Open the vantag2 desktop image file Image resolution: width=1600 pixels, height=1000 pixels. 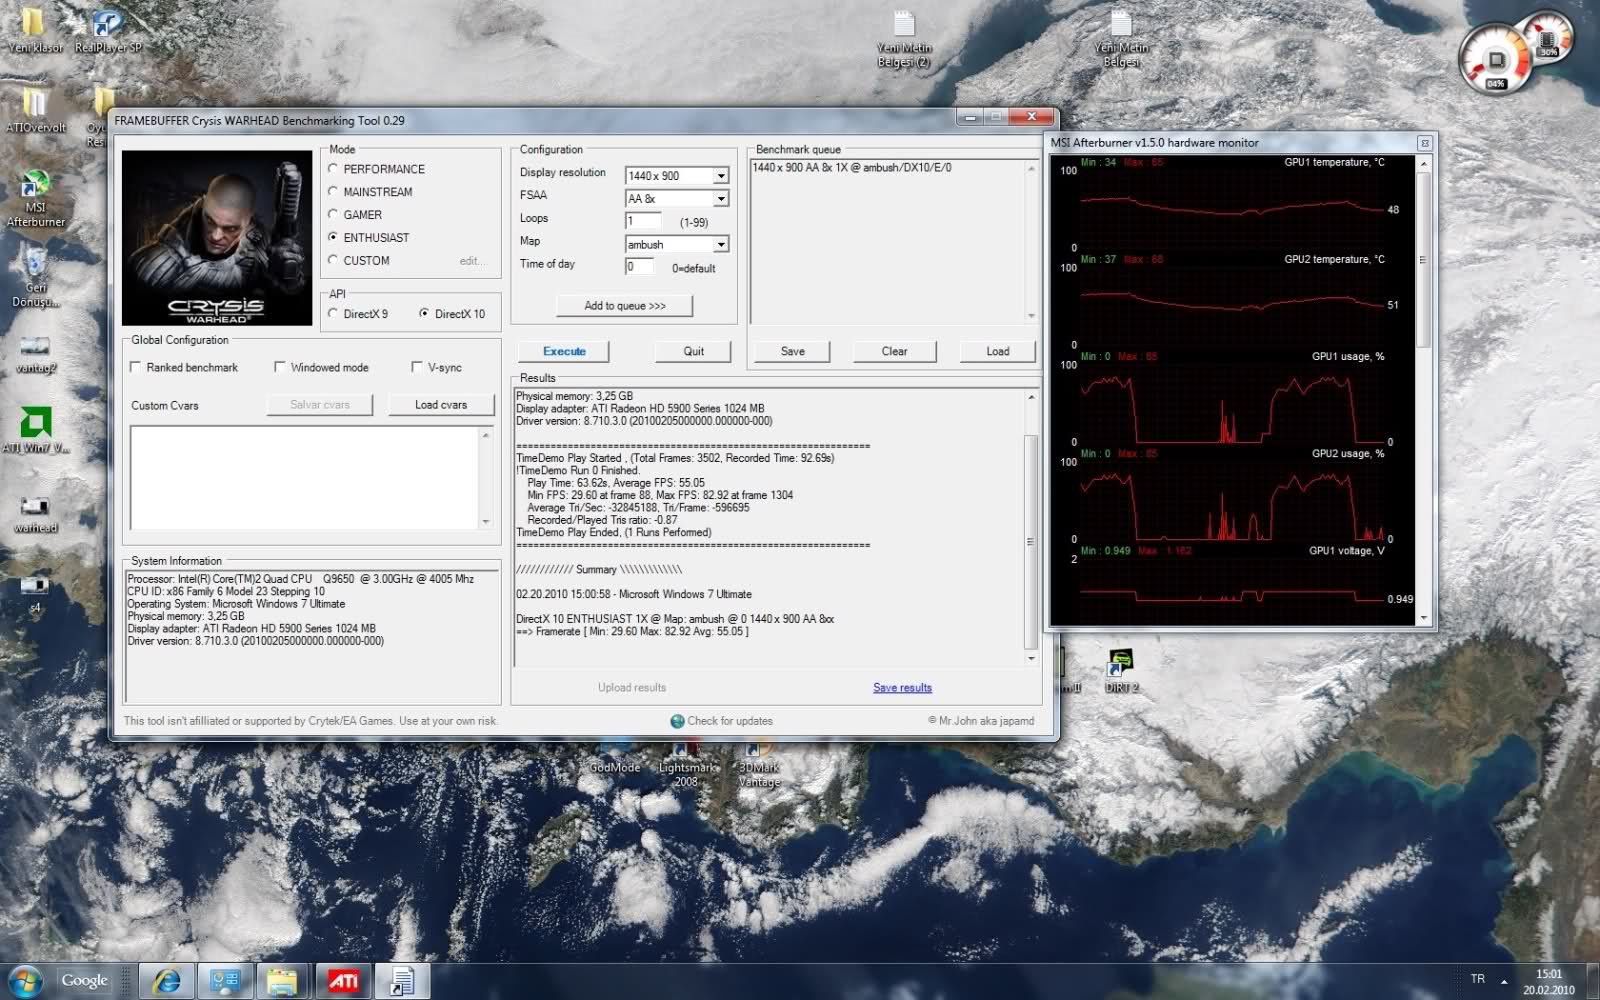[36, 355]
